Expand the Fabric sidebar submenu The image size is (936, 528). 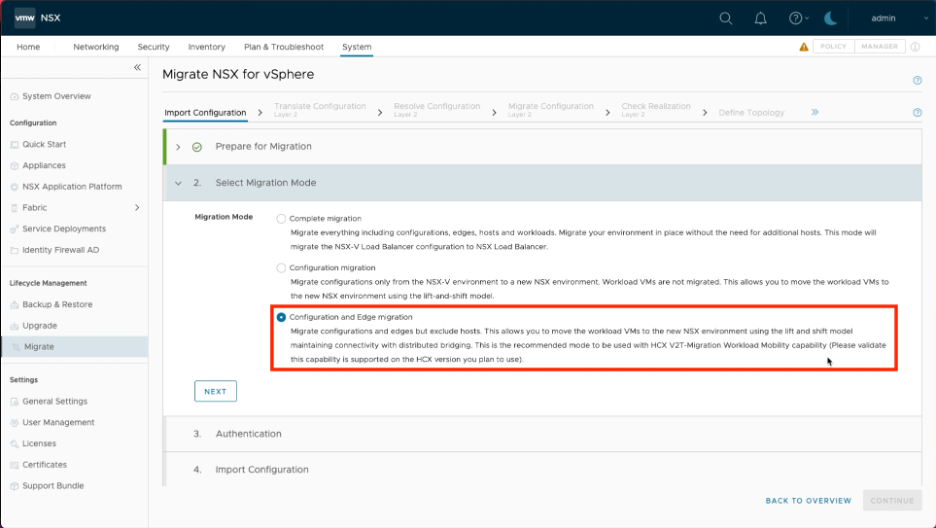coord(137,208)
